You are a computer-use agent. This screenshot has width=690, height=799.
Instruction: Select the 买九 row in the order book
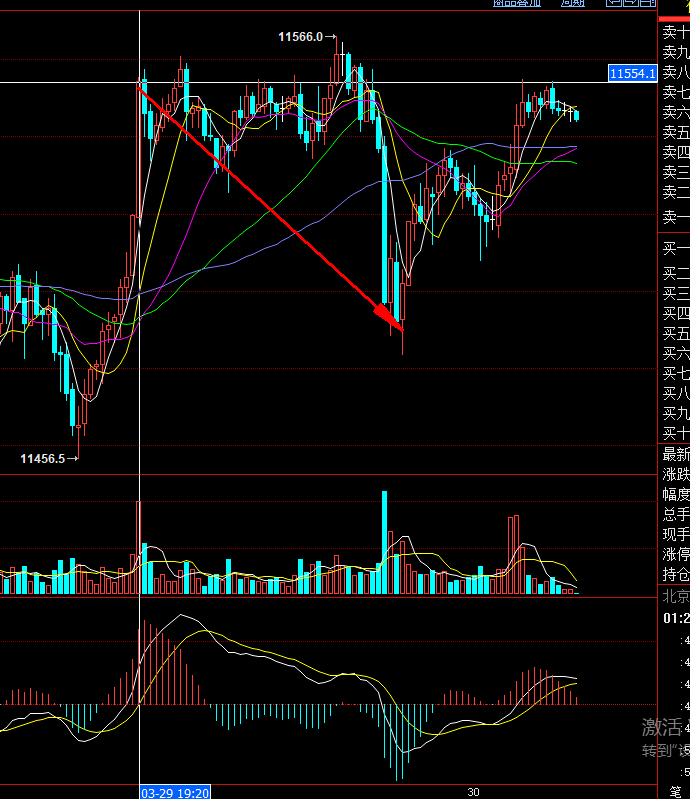676,413
